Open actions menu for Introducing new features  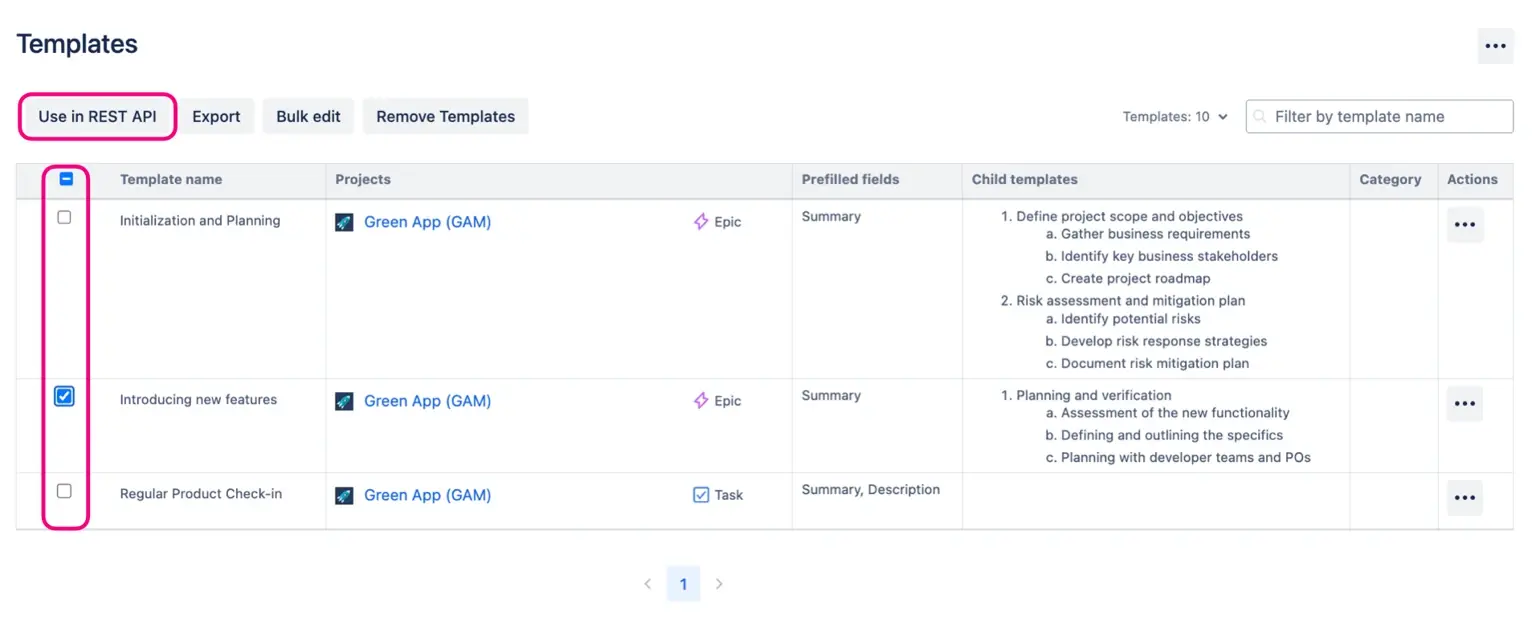click(x=1465, y=404)
